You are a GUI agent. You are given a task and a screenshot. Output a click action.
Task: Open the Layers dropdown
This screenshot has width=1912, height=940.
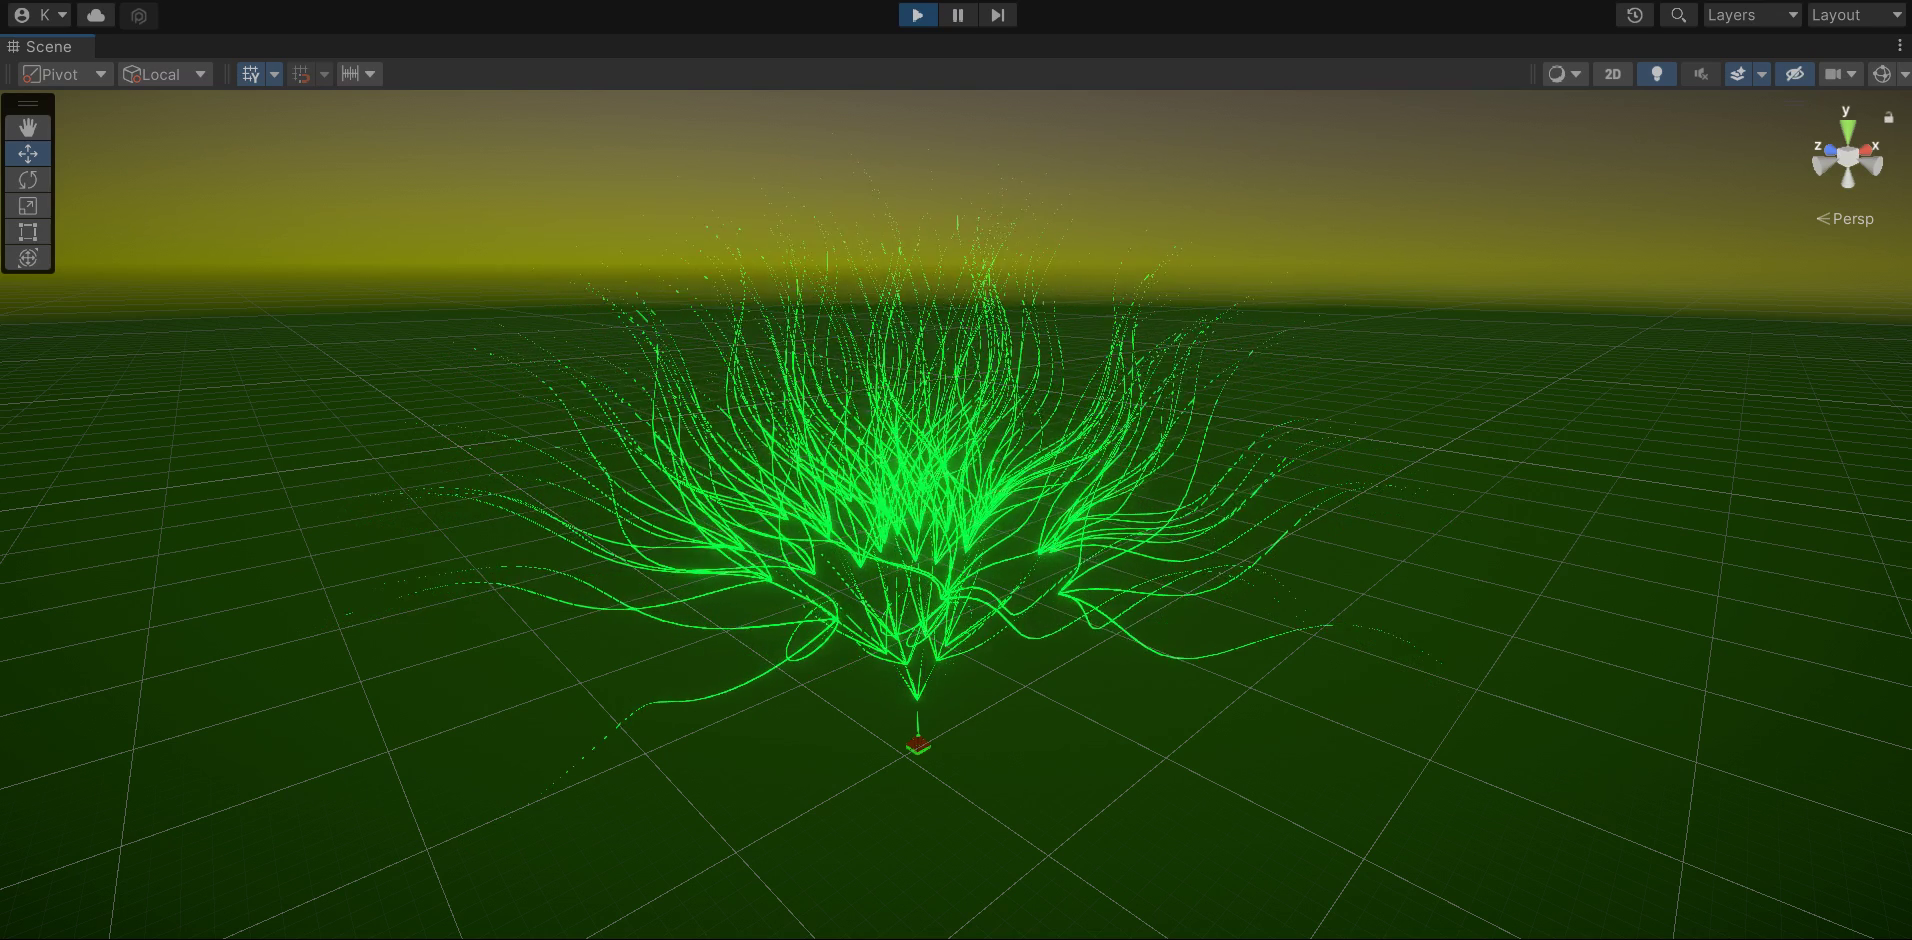pos(1752,15)
